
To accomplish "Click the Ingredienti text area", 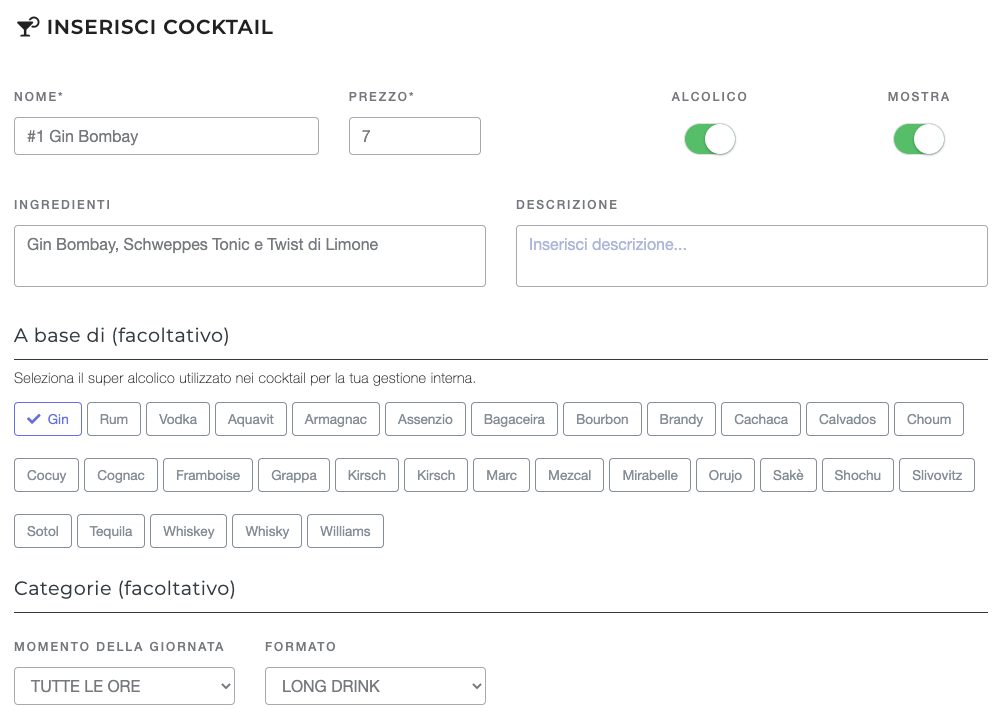I will click(250, 256).
